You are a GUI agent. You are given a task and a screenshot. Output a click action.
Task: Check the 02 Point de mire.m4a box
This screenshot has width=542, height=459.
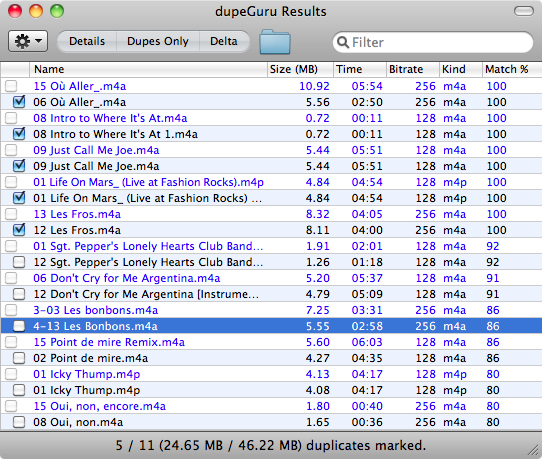point(19,358)
